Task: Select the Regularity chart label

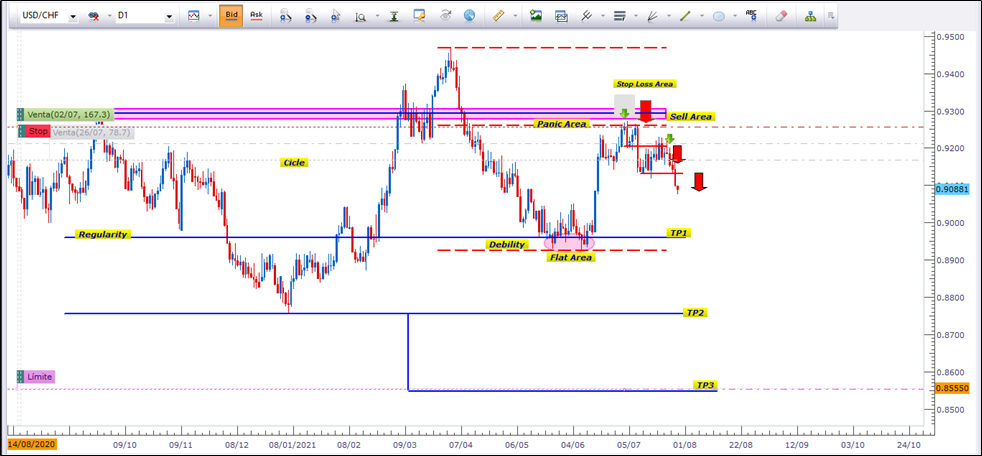Action: coord(103,234)
